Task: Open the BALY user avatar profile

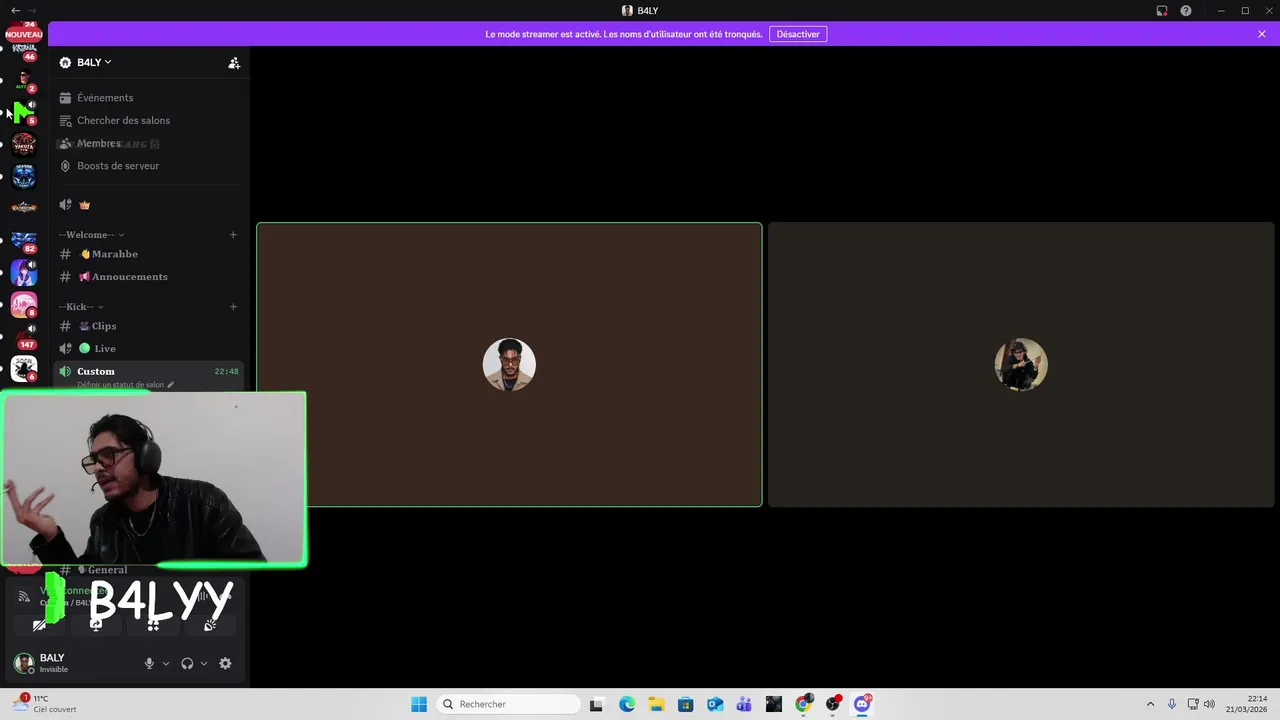Action: pos(24,663)
